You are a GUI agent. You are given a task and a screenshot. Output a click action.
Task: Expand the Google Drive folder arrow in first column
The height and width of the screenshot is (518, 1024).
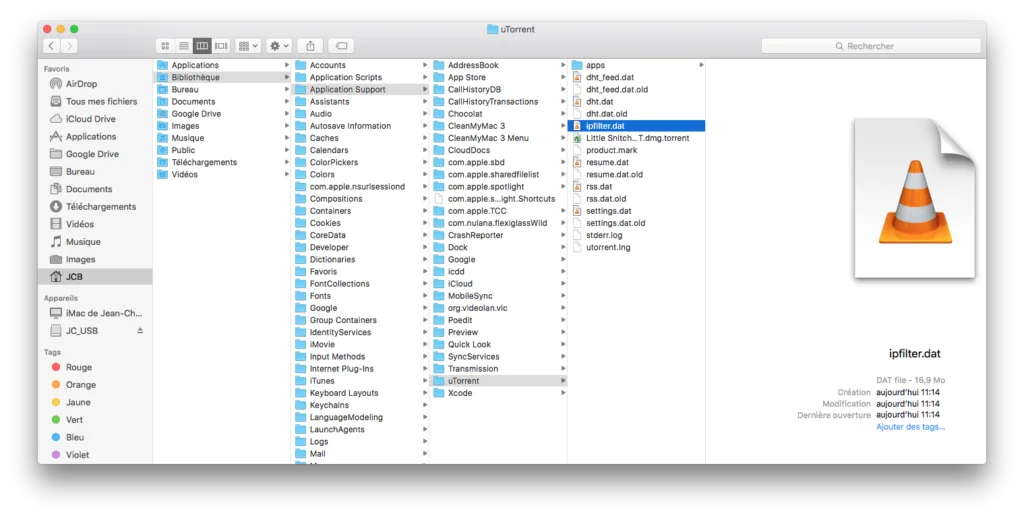pyautogui.click(x=287, y=114)
